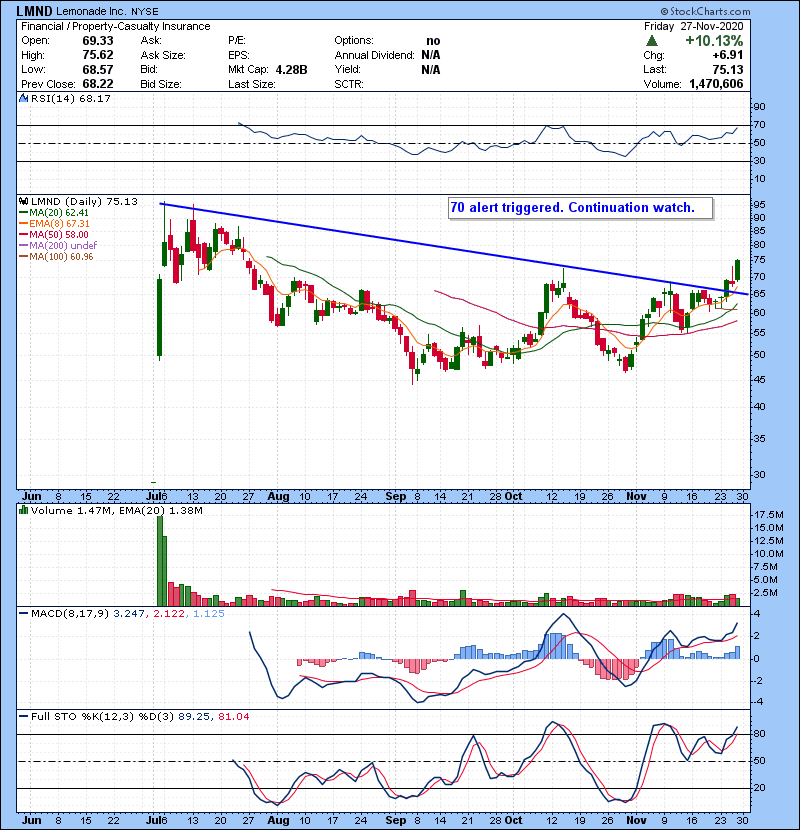Click the MA(50) 58.00 legend entry
This screenshot has width=800, height=830.
pyautogui.click(x=59, y=234)
